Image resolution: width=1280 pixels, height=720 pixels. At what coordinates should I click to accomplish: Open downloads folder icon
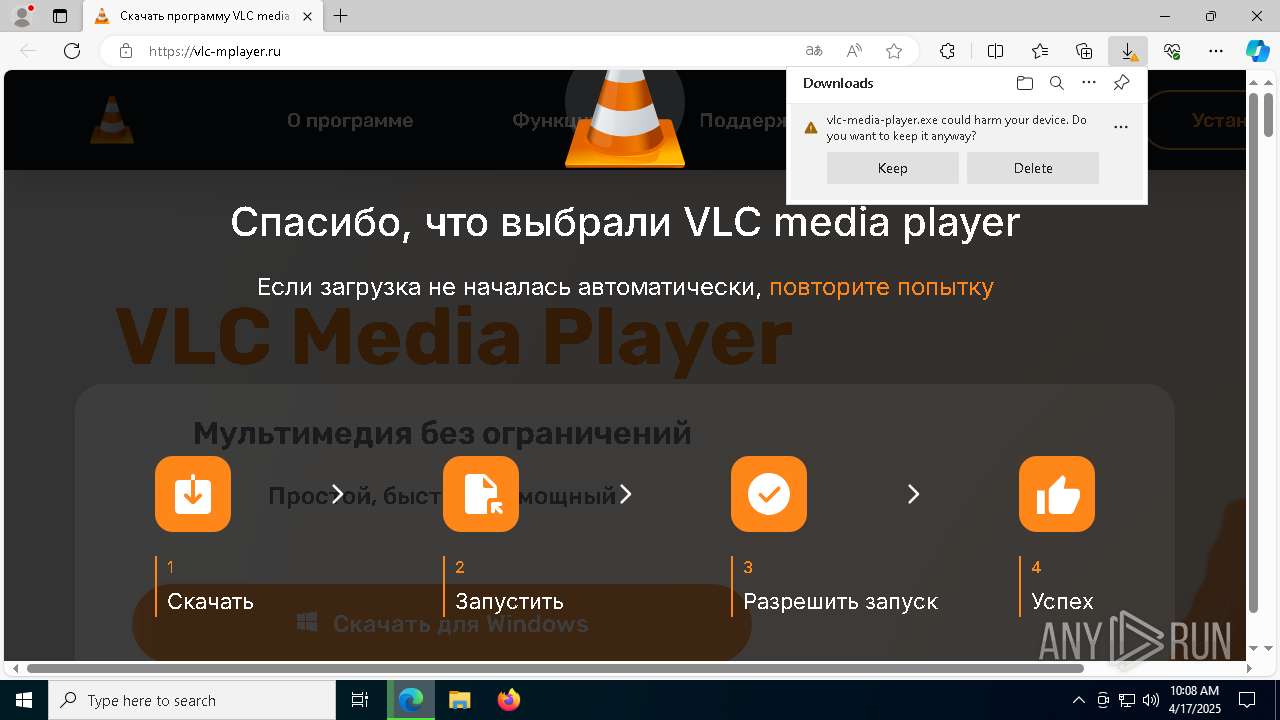pos(1024,83)
